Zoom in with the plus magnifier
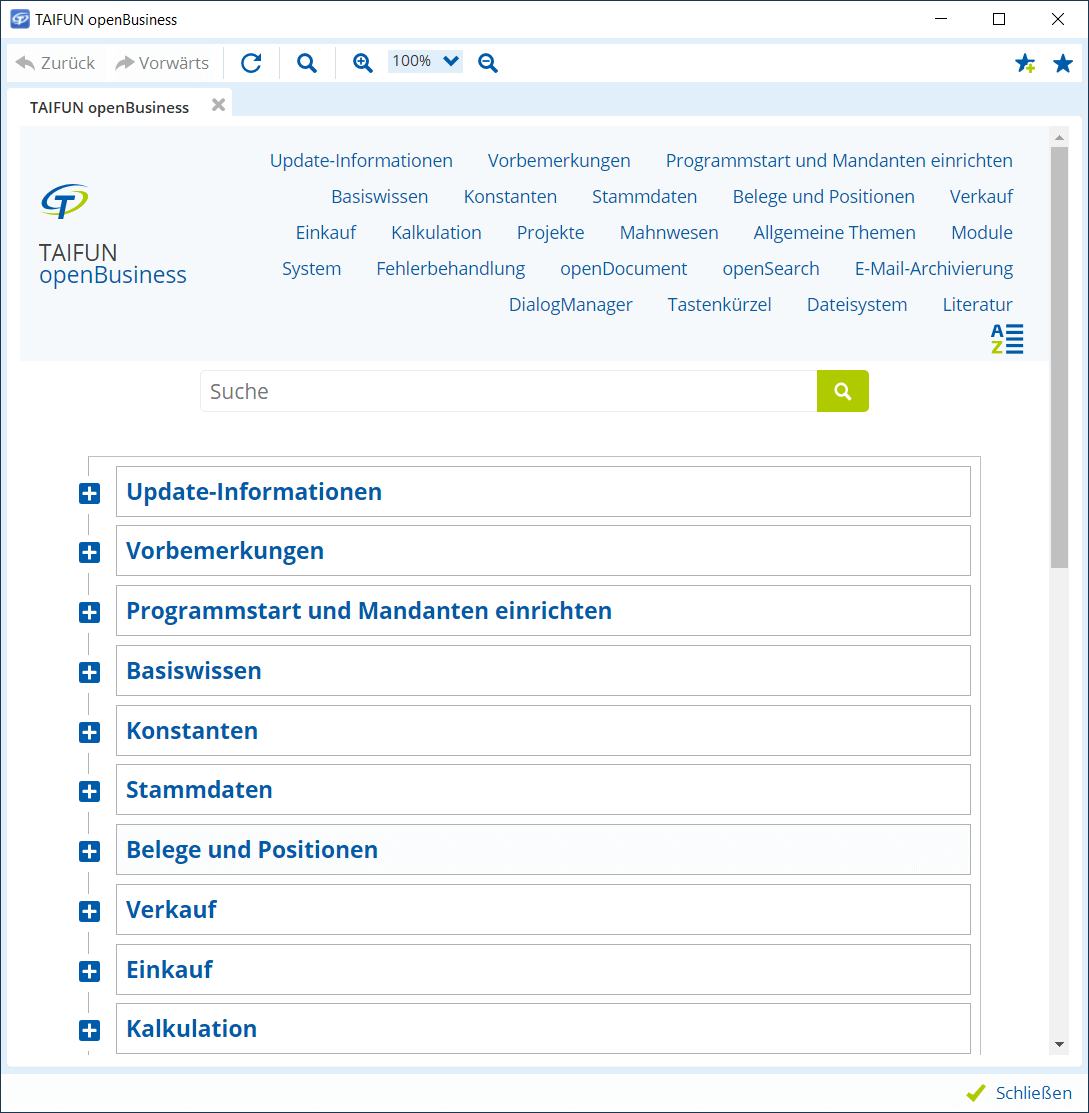Viewport: 1089px width, 1113px height. [363, 63]
